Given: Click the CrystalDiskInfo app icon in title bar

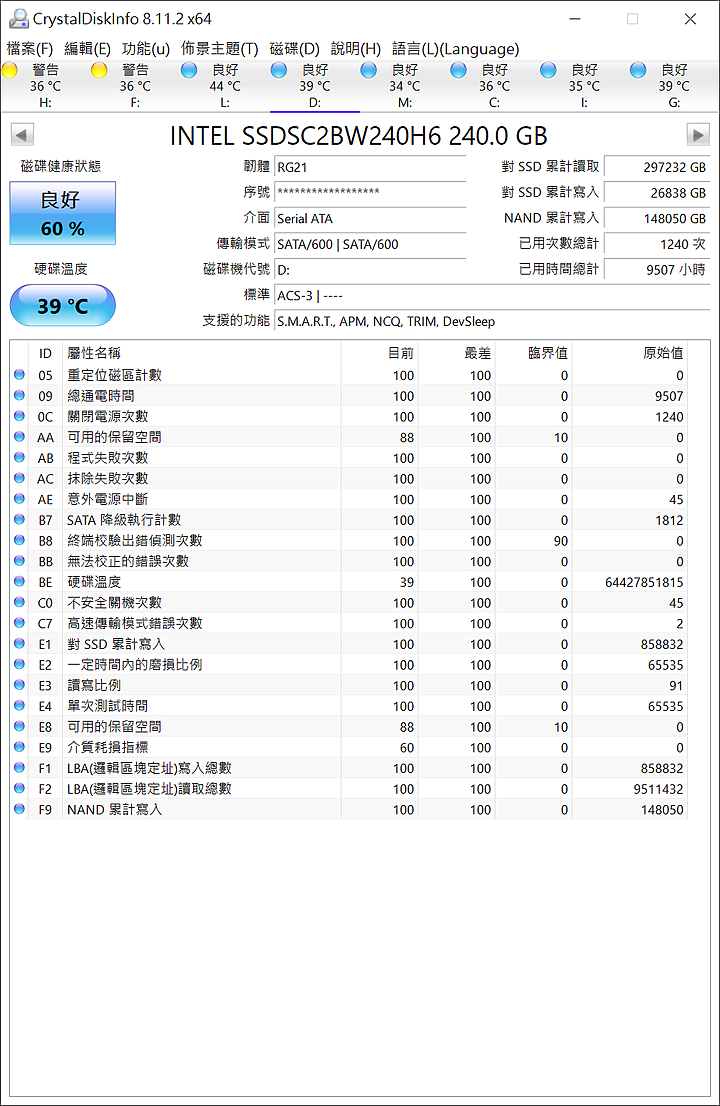Looking at the screenshot, I should point(18,18).
